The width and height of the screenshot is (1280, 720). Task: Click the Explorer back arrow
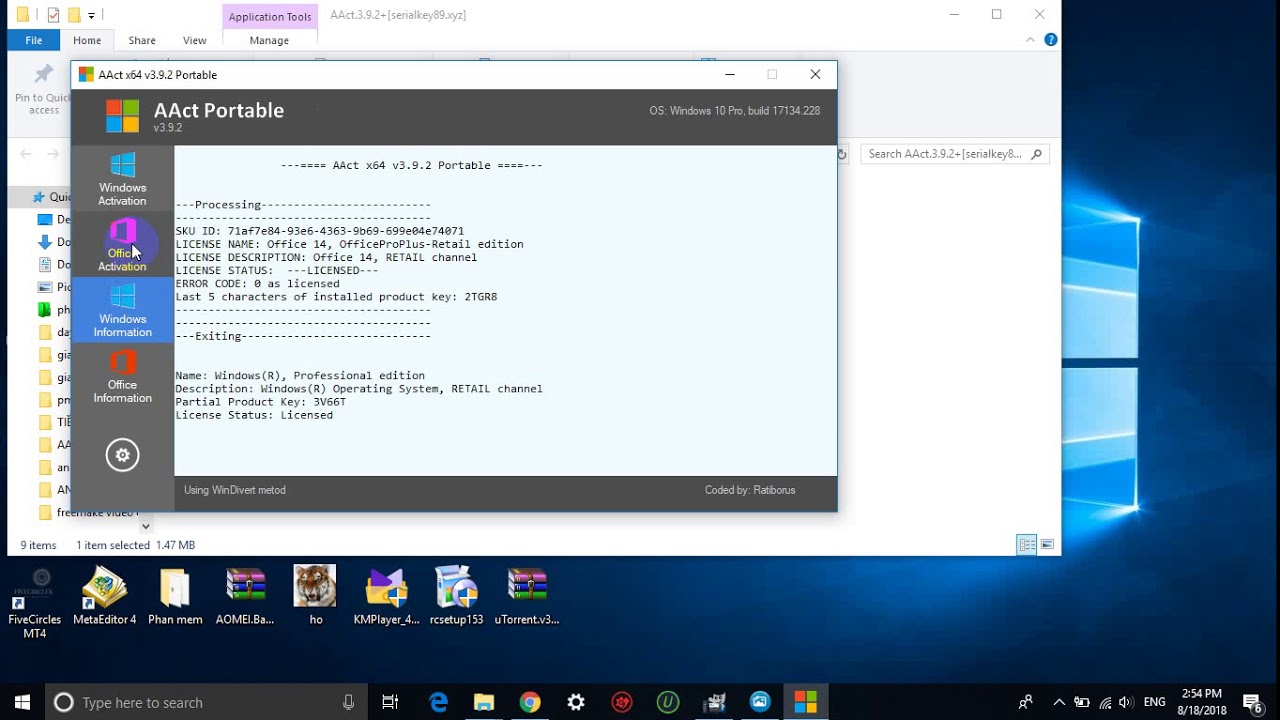pyautogui.click(x=26, y=154)
